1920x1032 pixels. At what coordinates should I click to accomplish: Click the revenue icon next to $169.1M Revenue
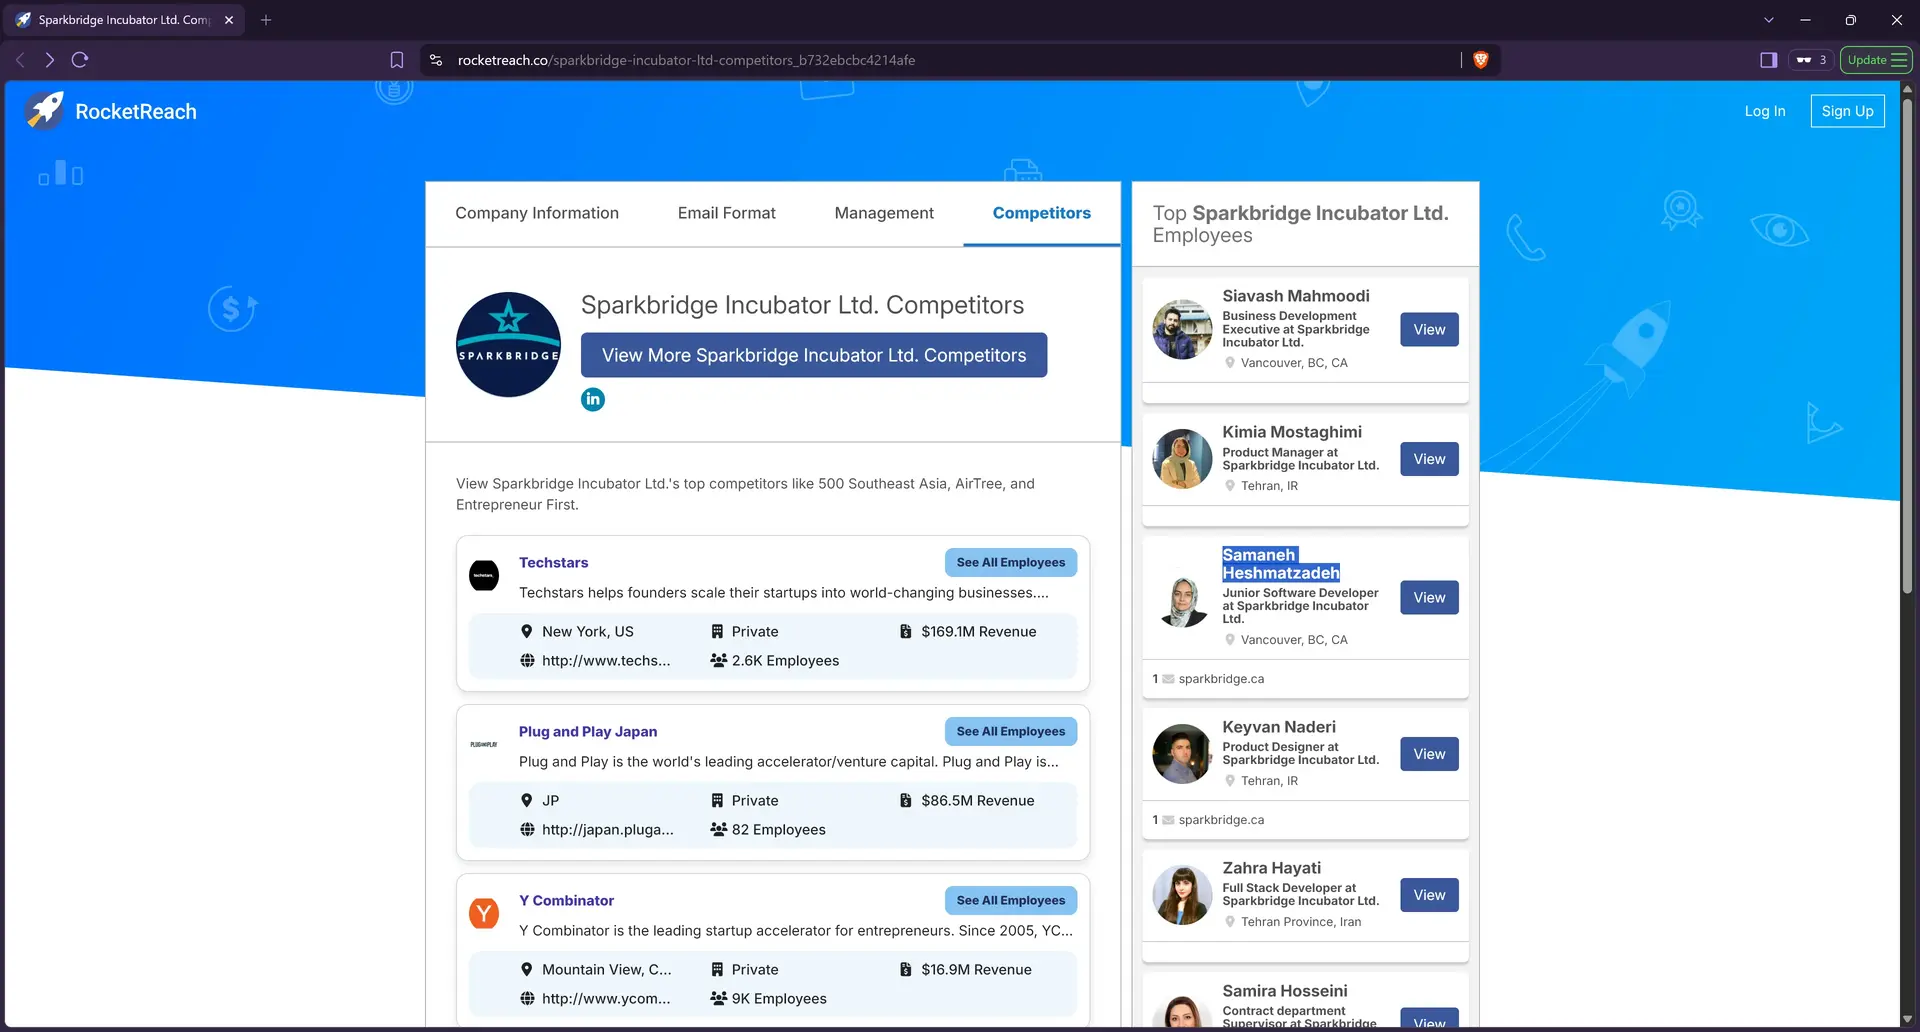pyautogui.click(x=905, y=632)
